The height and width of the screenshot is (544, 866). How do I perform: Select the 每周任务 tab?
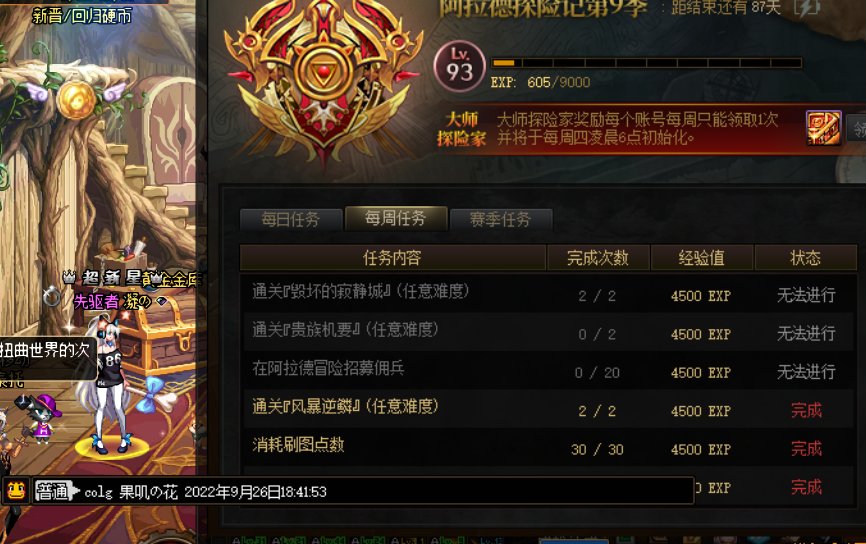pos(395,218)
